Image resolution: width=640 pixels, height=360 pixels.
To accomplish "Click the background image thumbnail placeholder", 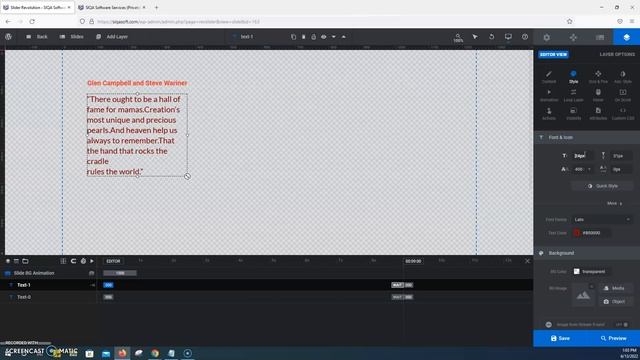I will tap(583, 295).
